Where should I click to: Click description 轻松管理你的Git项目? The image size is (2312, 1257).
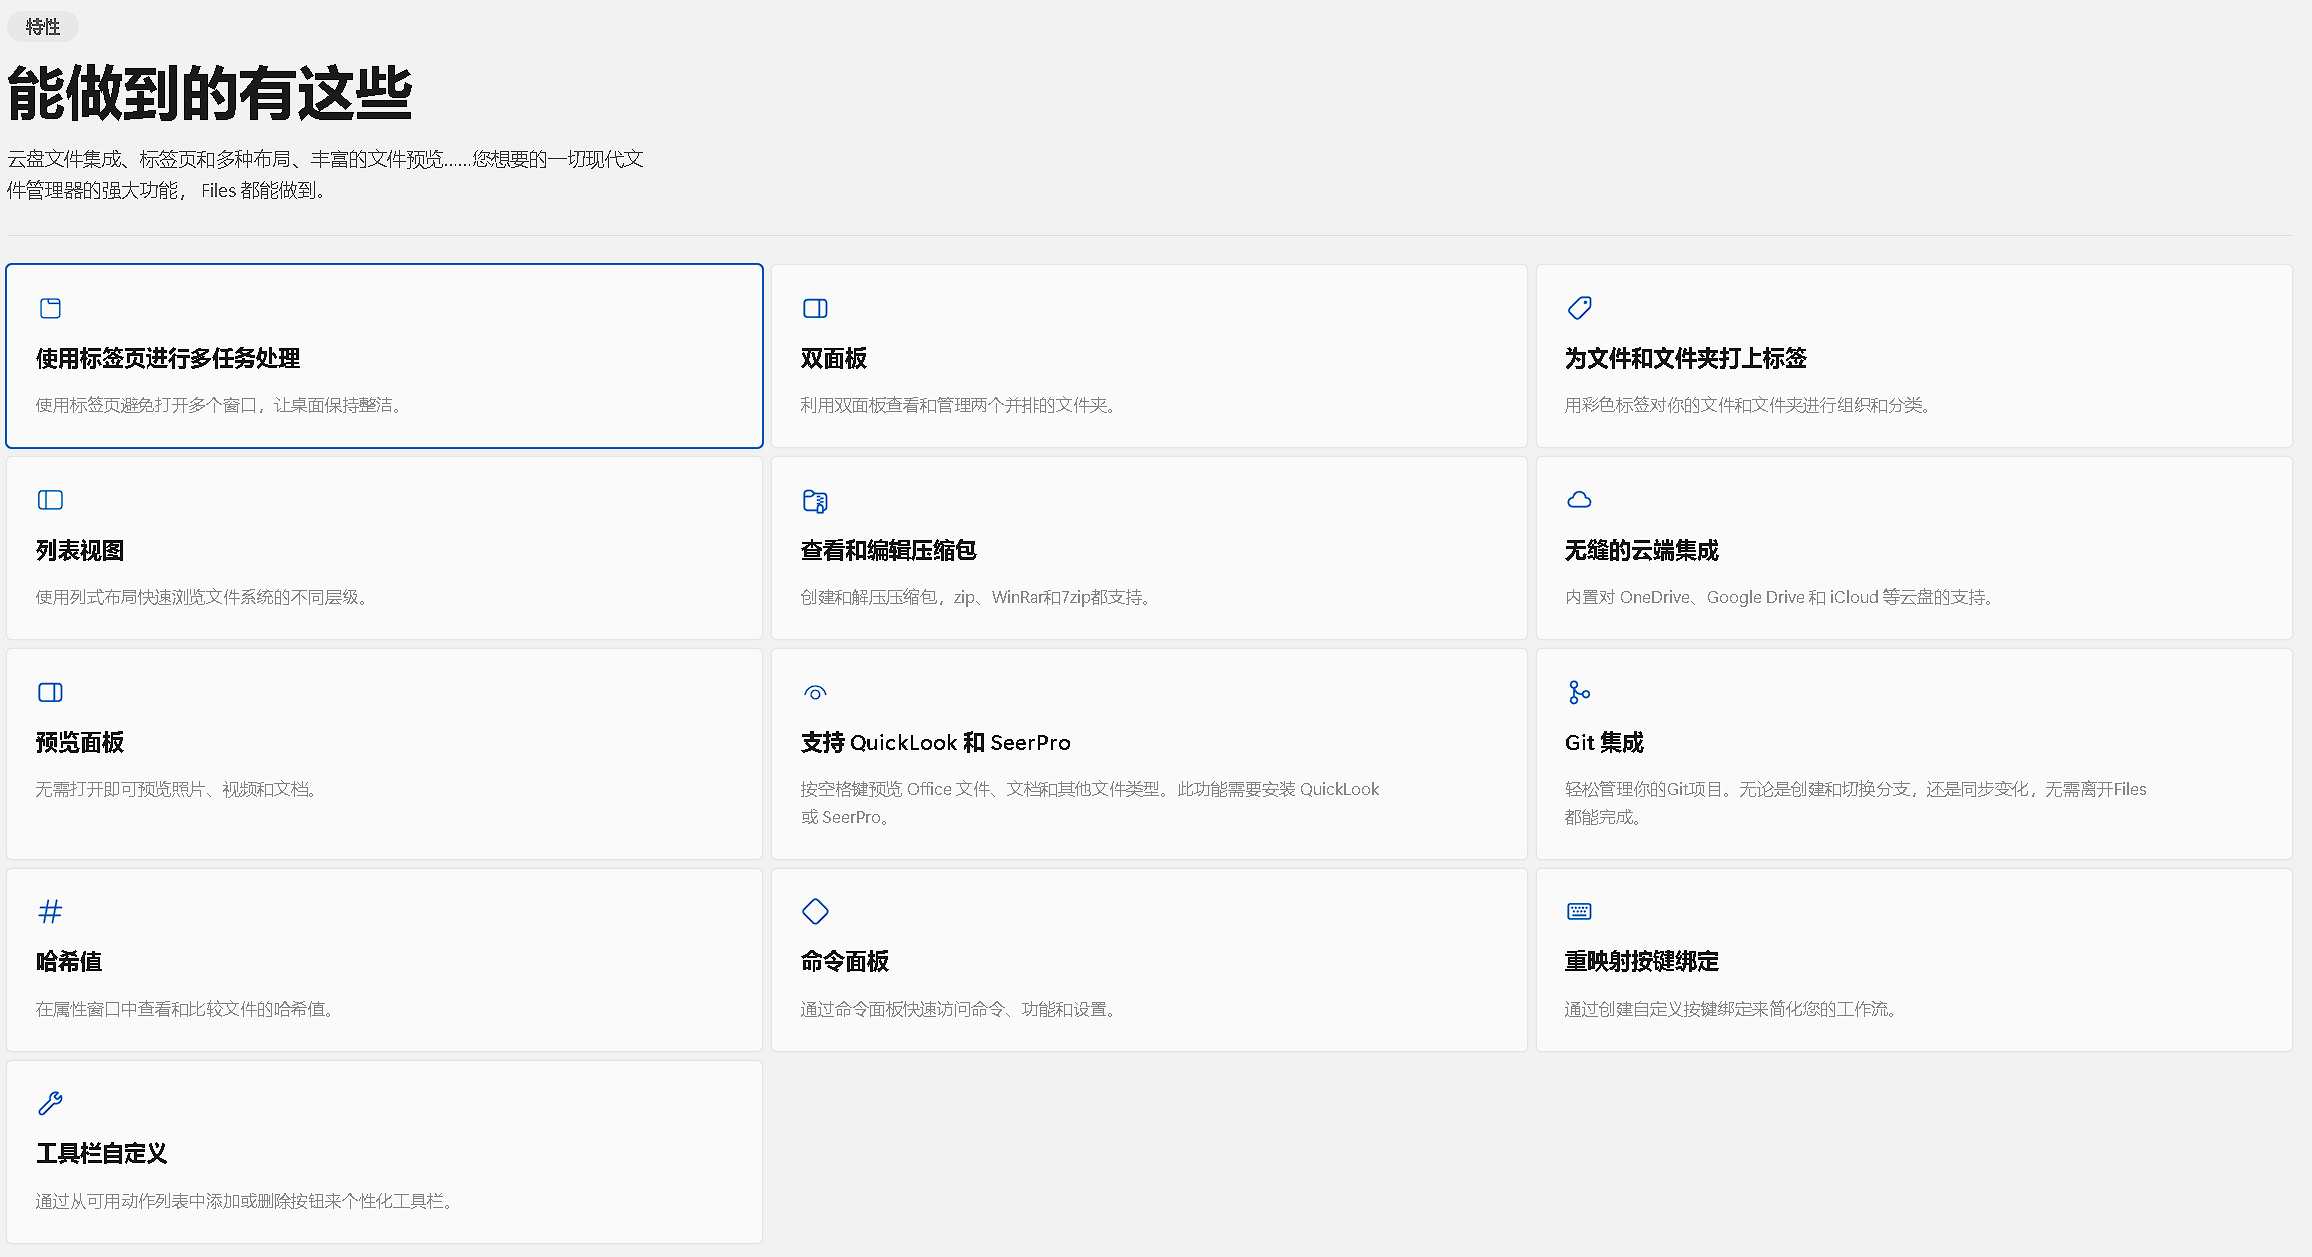[1856, 803]
